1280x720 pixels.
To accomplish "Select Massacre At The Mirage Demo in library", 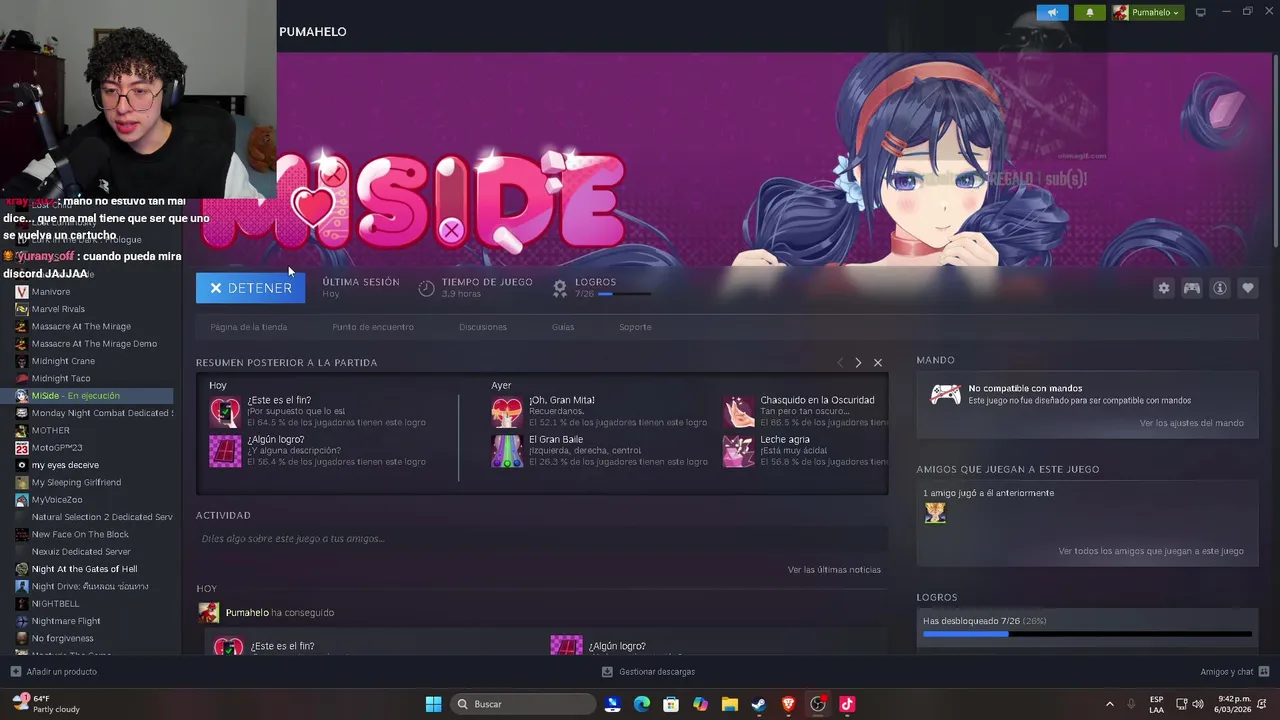I will pyautogui.click(x=94, y=344).
